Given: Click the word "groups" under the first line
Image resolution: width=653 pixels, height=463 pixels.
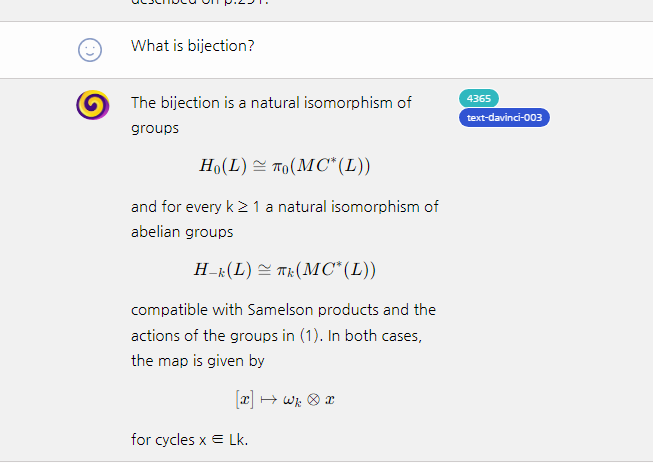Looking at the screenshot, I should 155,129.
